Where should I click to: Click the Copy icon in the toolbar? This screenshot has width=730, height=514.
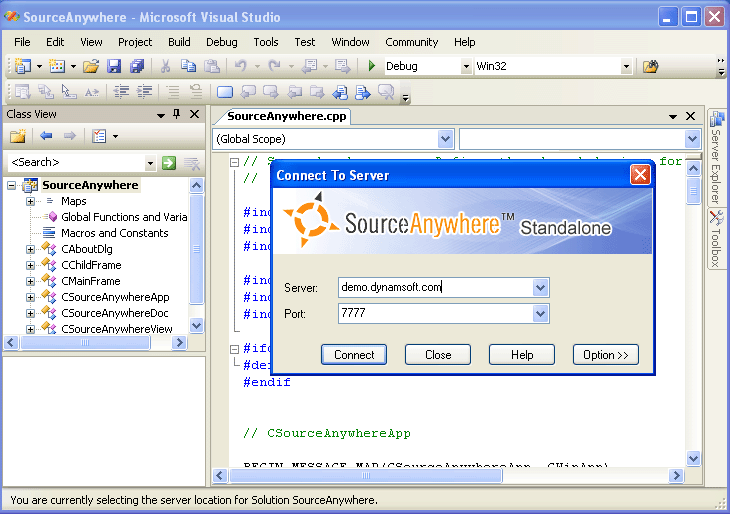[188, 66]
